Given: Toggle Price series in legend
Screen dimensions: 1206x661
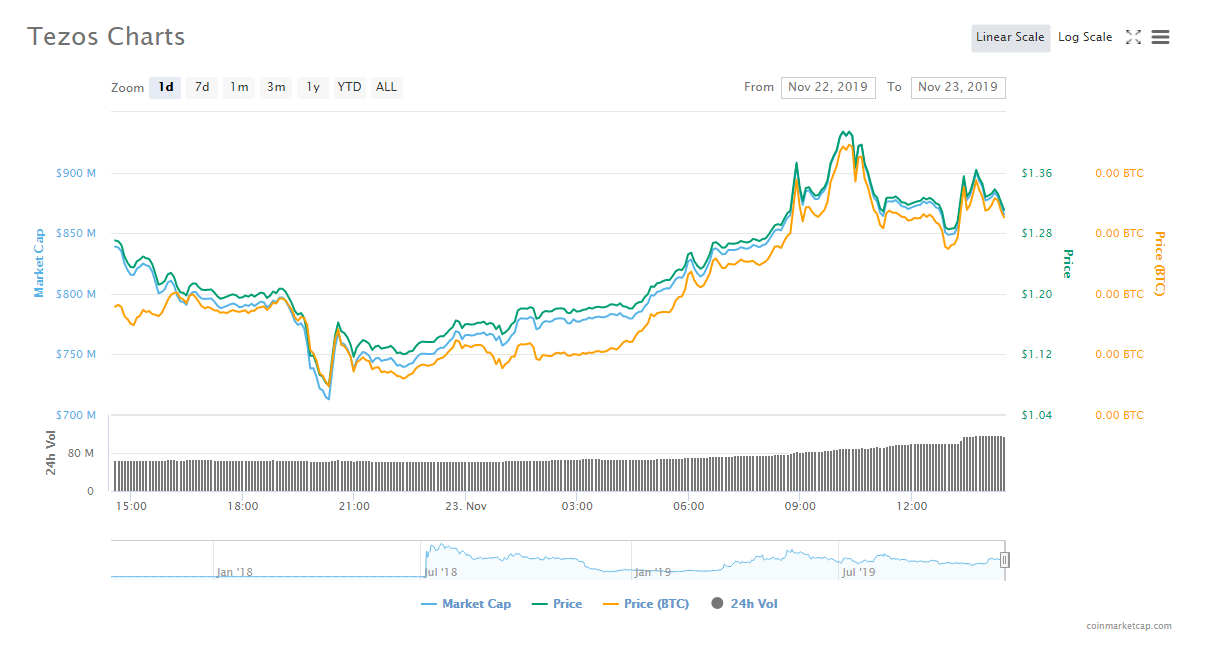Looking at the screenshot, I should pyautogui.click(x=557, y=604).
